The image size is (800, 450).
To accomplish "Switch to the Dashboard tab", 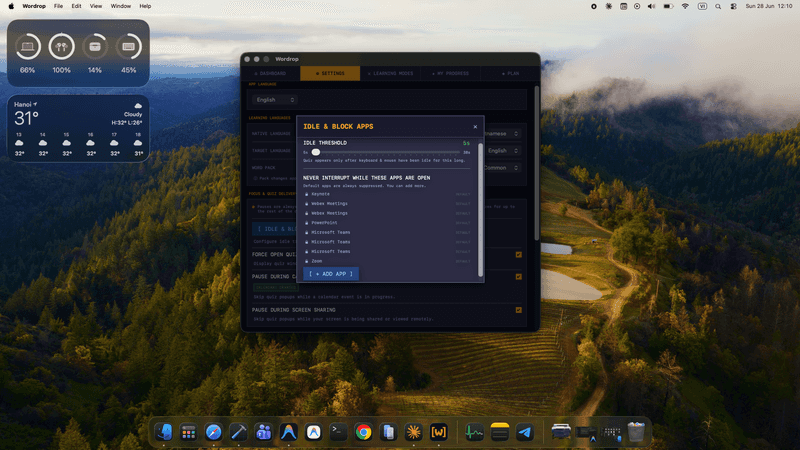I will tap(270, 73).
